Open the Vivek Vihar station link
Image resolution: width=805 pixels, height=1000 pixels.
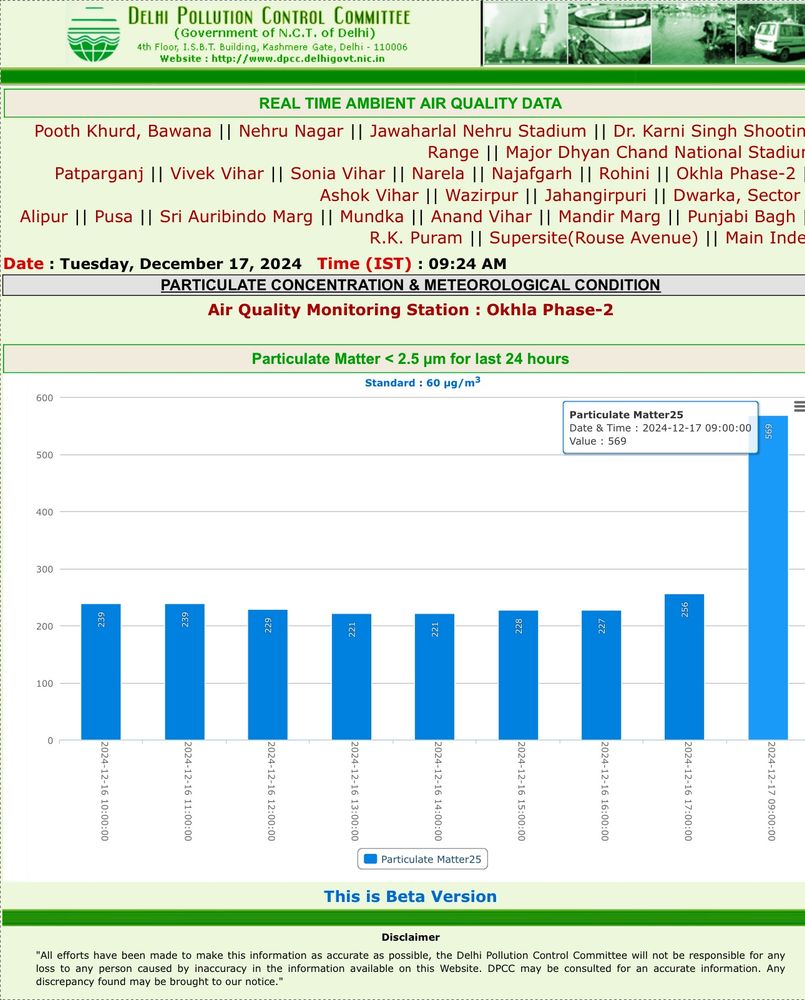point(217,173)
